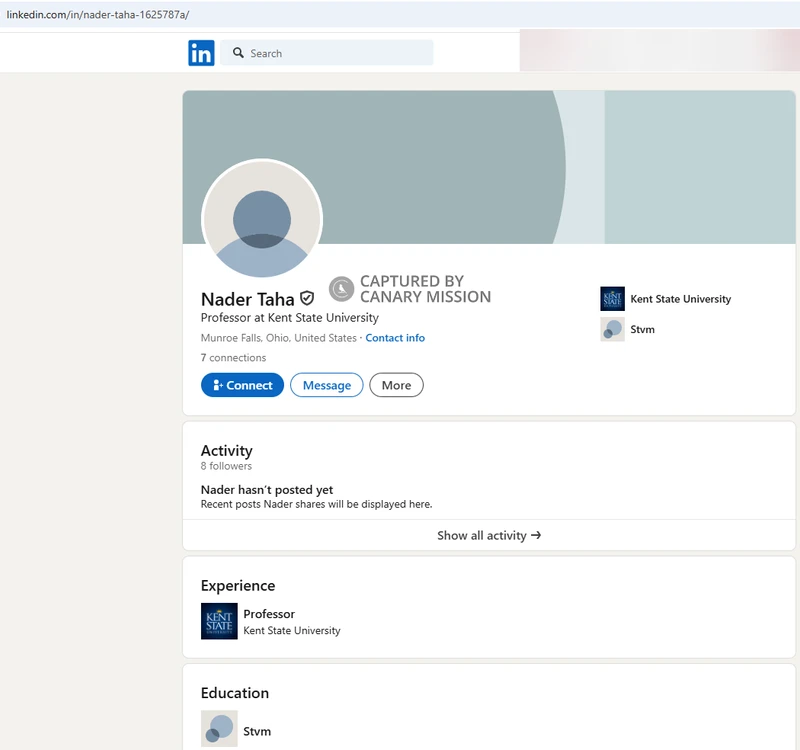The width and height of the screenshot is (800, 750).
Task: Click the 8 followers text
Action: [x=226, y=466]
